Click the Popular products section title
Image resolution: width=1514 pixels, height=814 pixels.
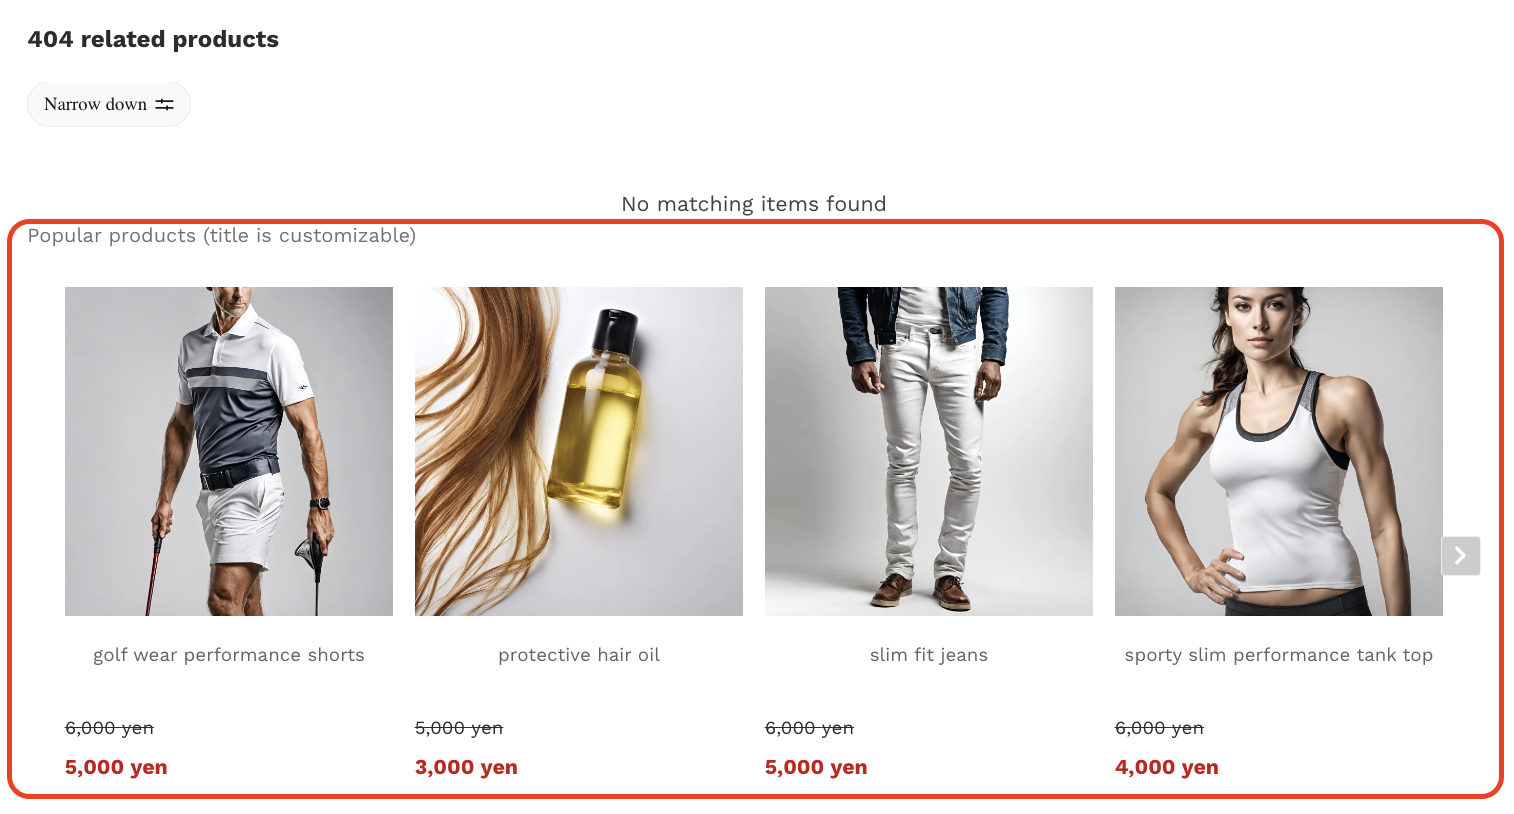222,236
